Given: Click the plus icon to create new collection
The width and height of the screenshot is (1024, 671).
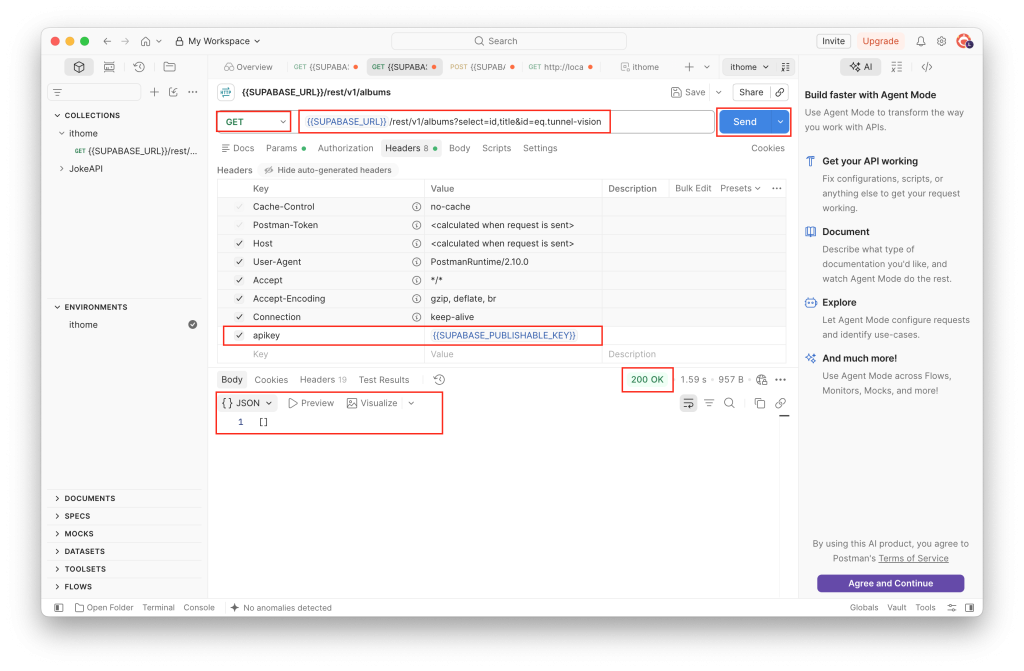Looking at the screenshot, I should 154,92.
